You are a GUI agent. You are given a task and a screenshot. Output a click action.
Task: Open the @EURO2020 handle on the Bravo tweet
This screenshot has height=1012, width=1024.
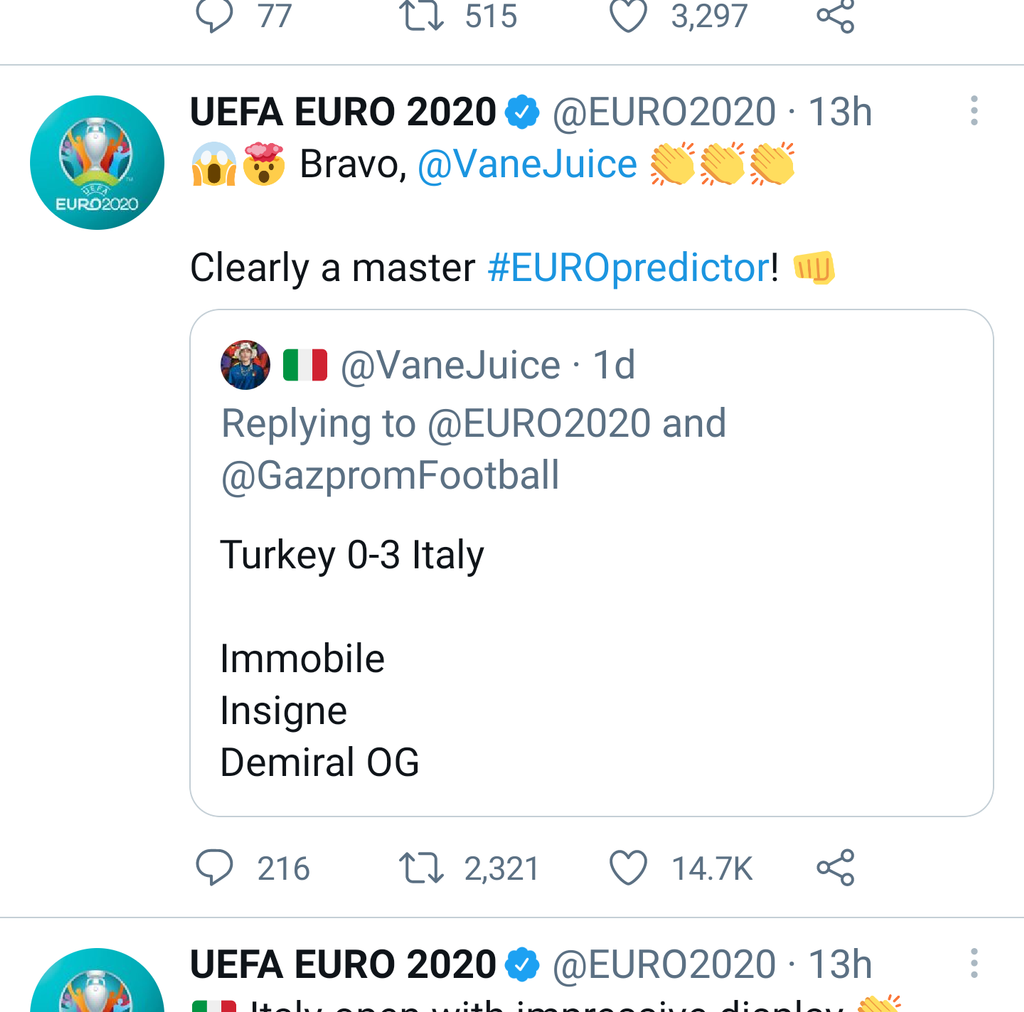pos(664,113)
